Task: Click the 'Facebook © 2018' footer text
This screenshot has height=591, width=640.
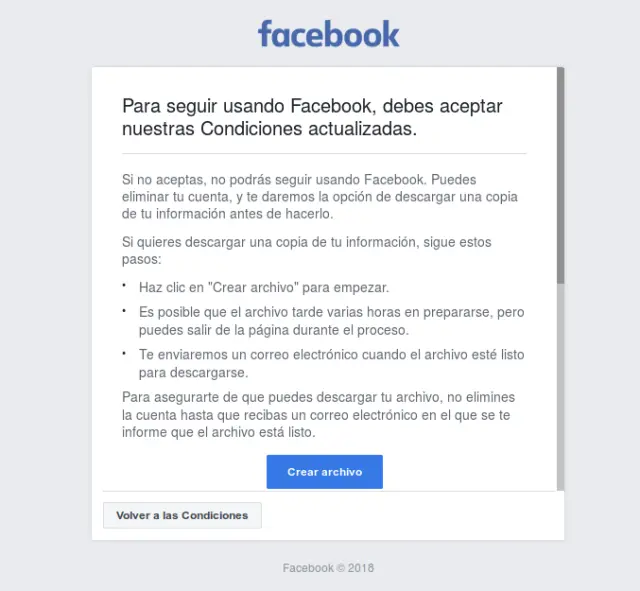Action: (328, 568)
